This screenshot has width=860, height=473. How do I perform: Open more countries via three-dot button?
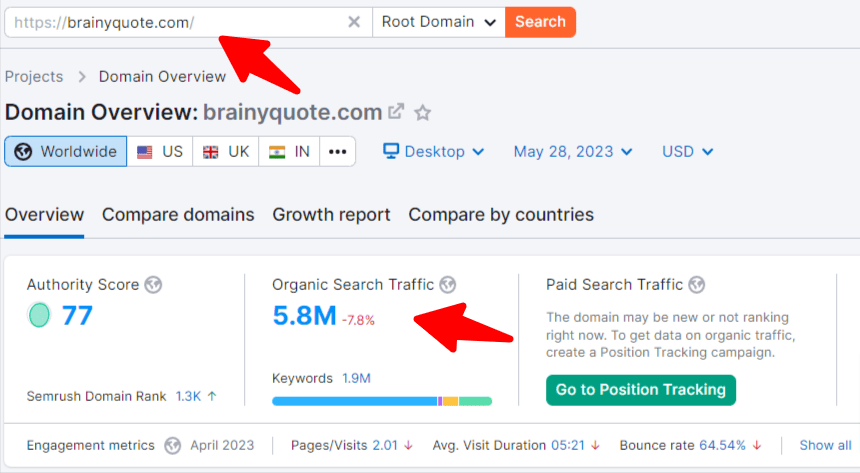337,152
